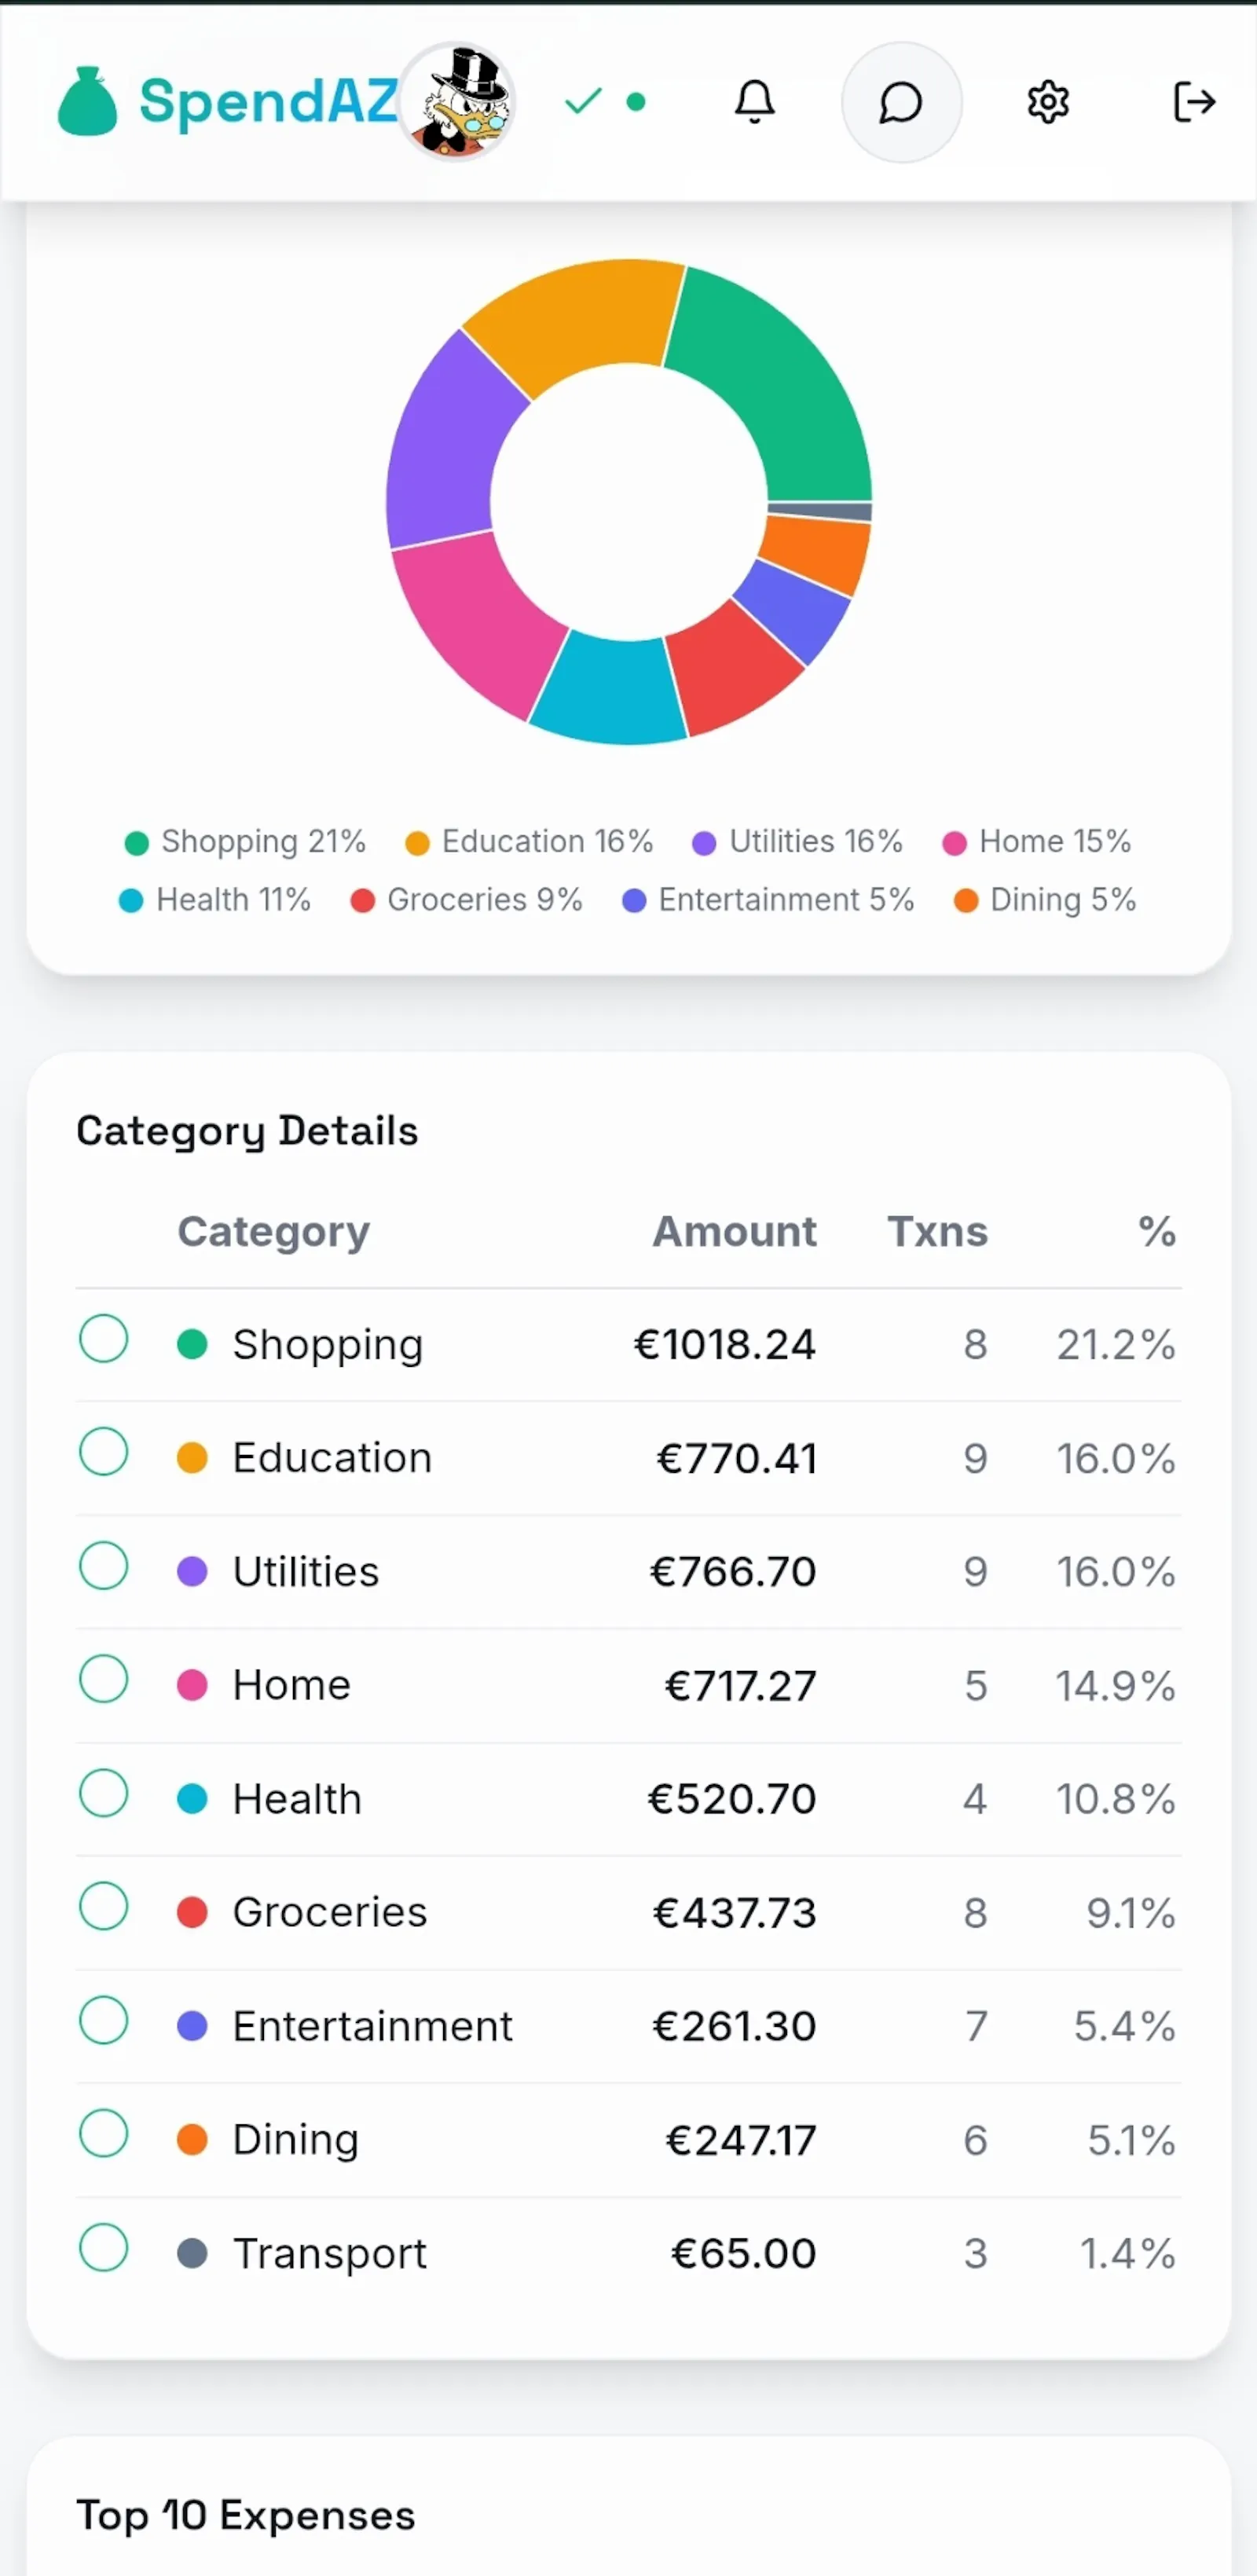Toggle the Health 11% legend item
This screenshot has height=2576, width=1257.
coord(215,900)
